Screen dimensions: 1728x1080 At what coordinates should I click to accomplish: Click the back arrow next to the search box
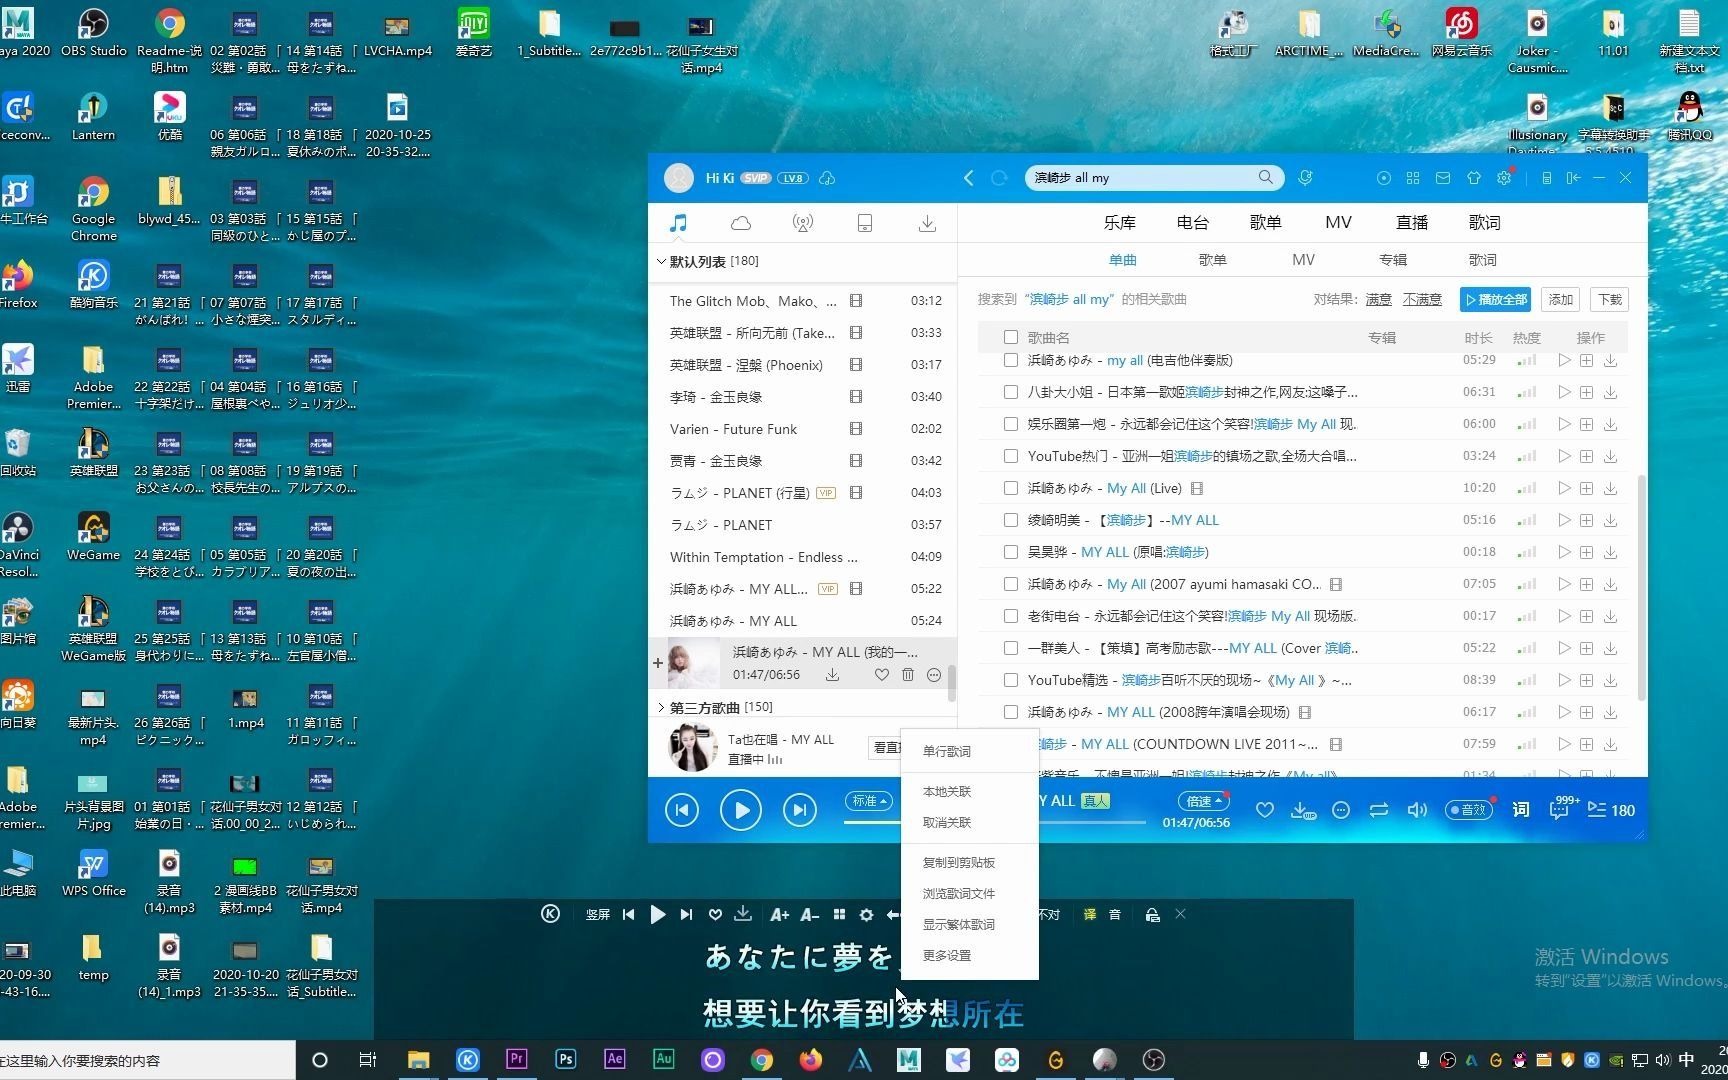[968, 177]
